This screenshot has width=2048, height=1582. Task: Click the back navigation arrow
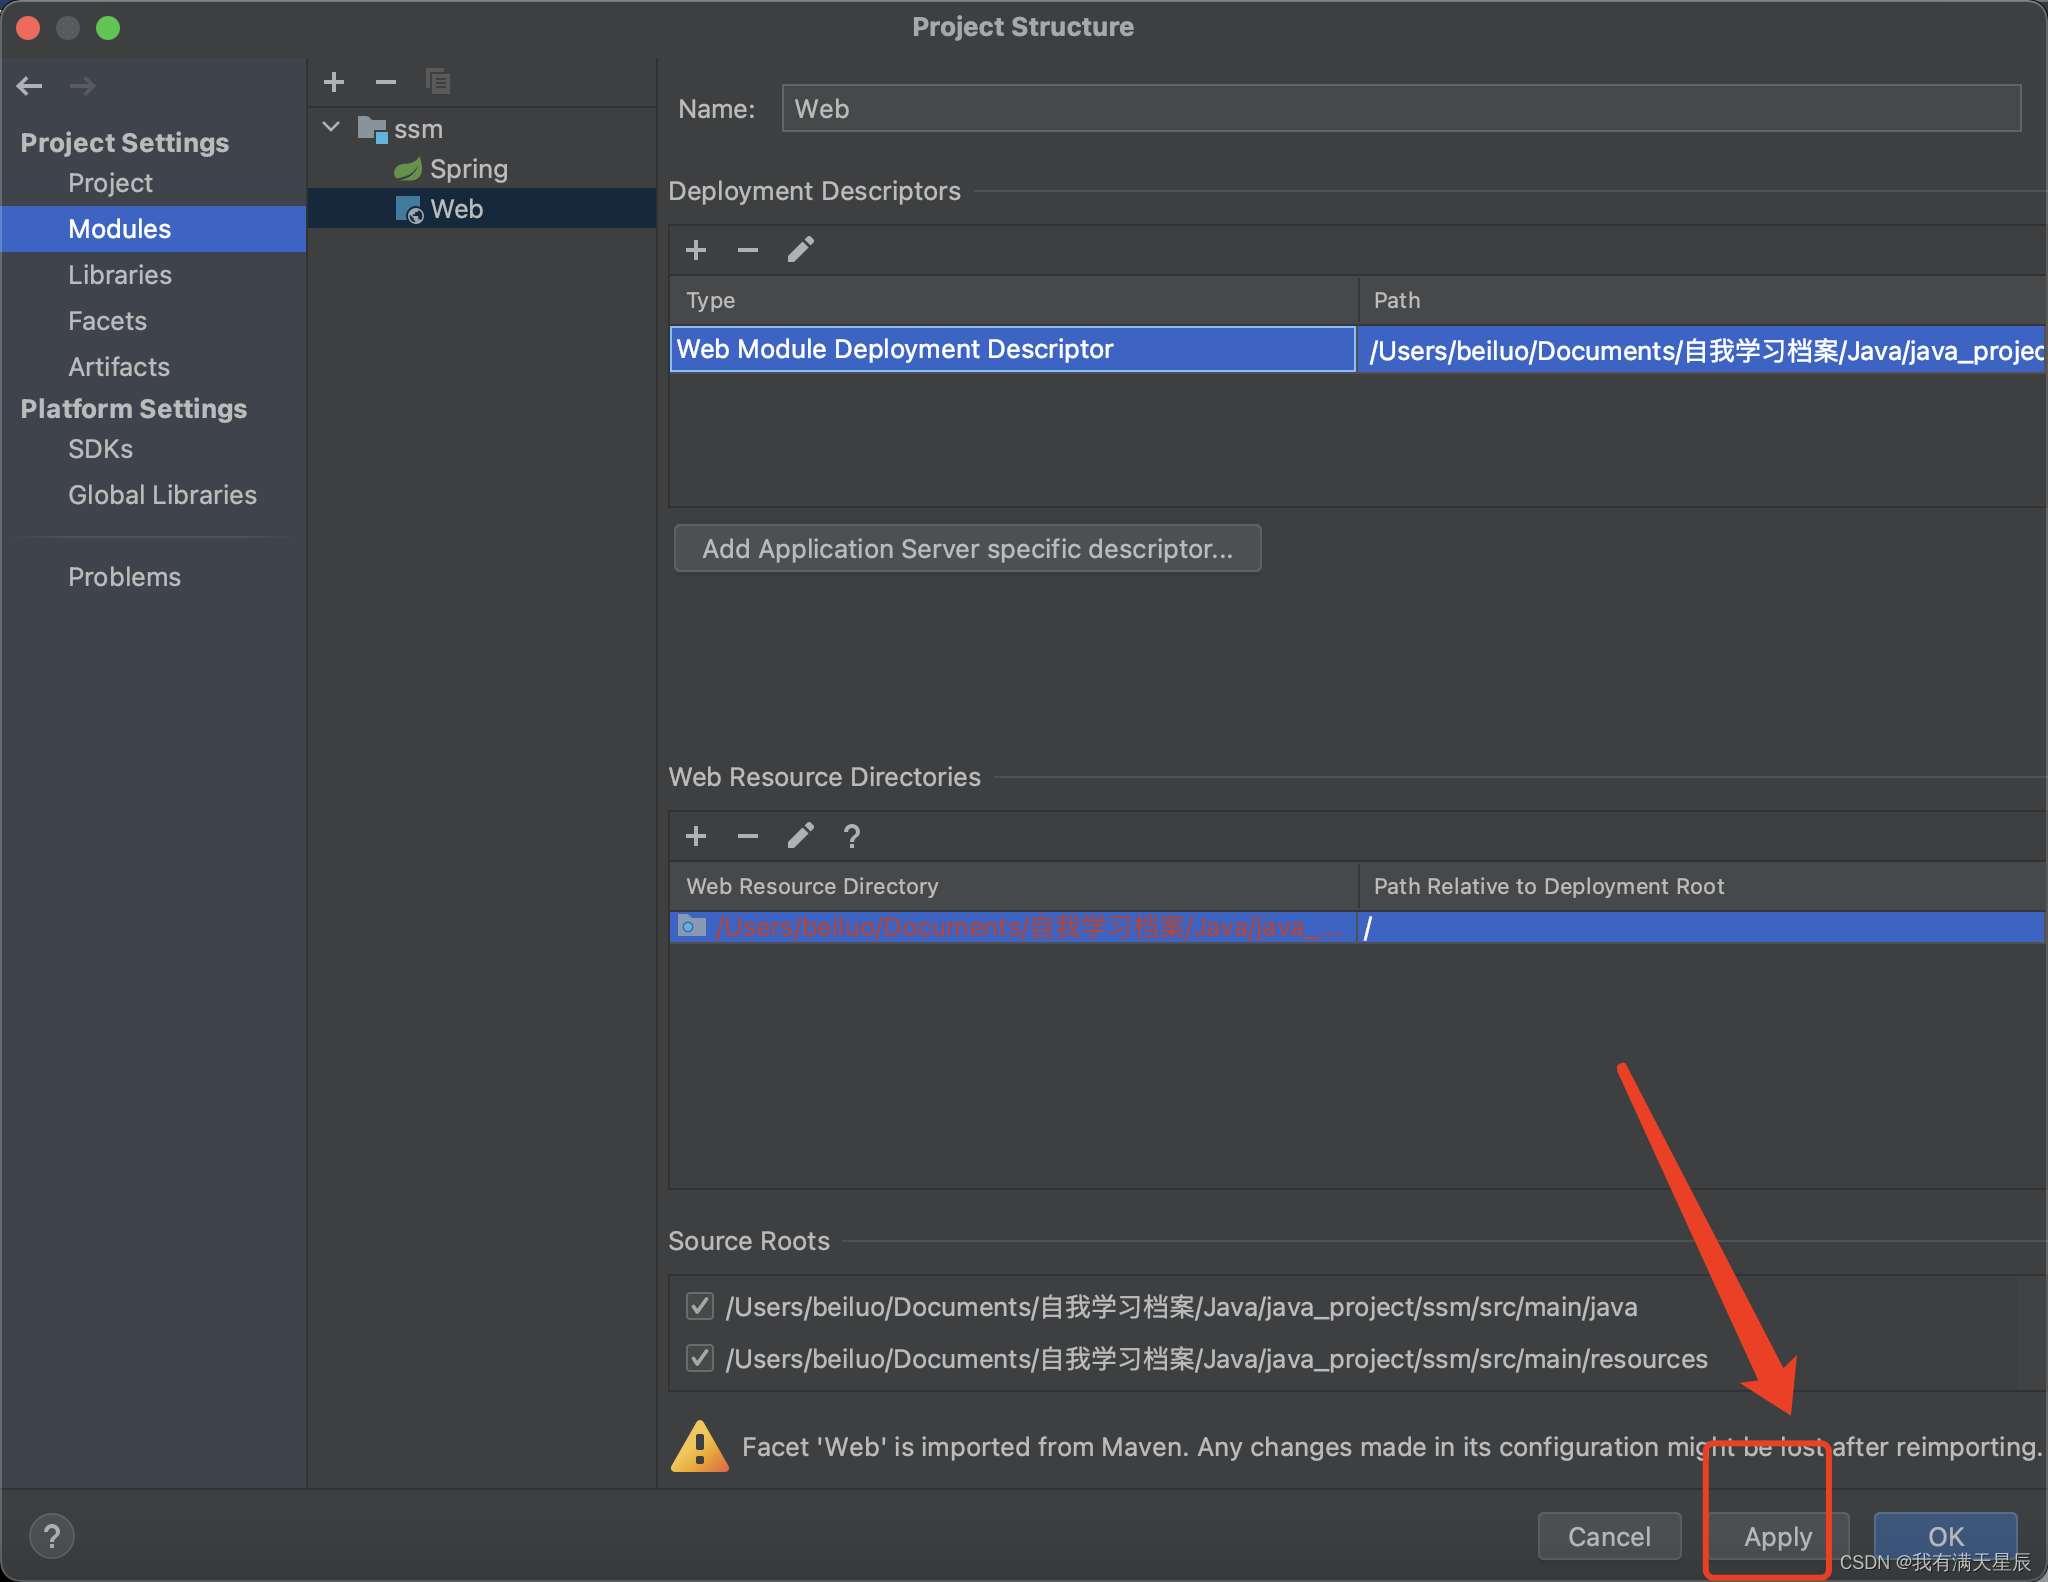pyautogui.click(x=30, y=86)
